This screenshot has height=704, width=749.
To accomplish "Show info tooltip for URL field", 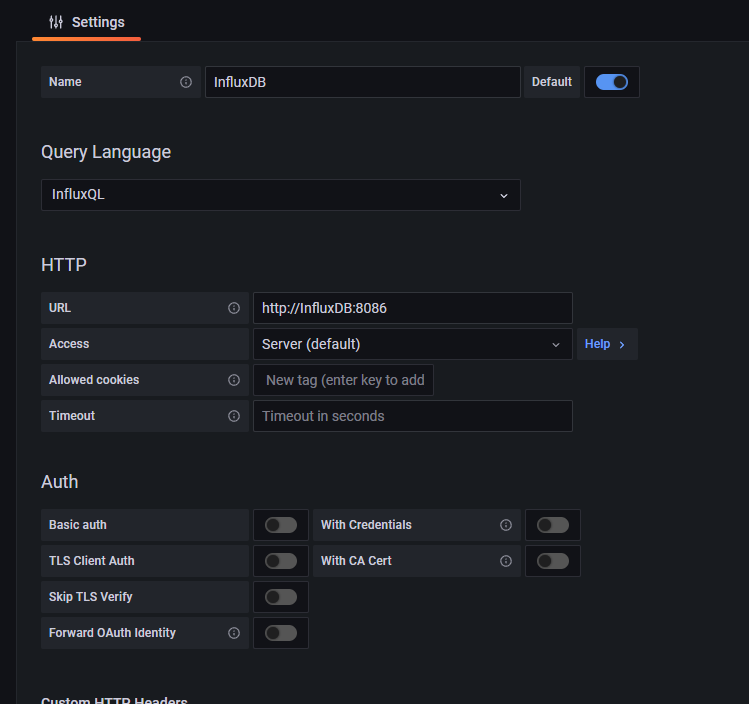I will click(234, 308).
